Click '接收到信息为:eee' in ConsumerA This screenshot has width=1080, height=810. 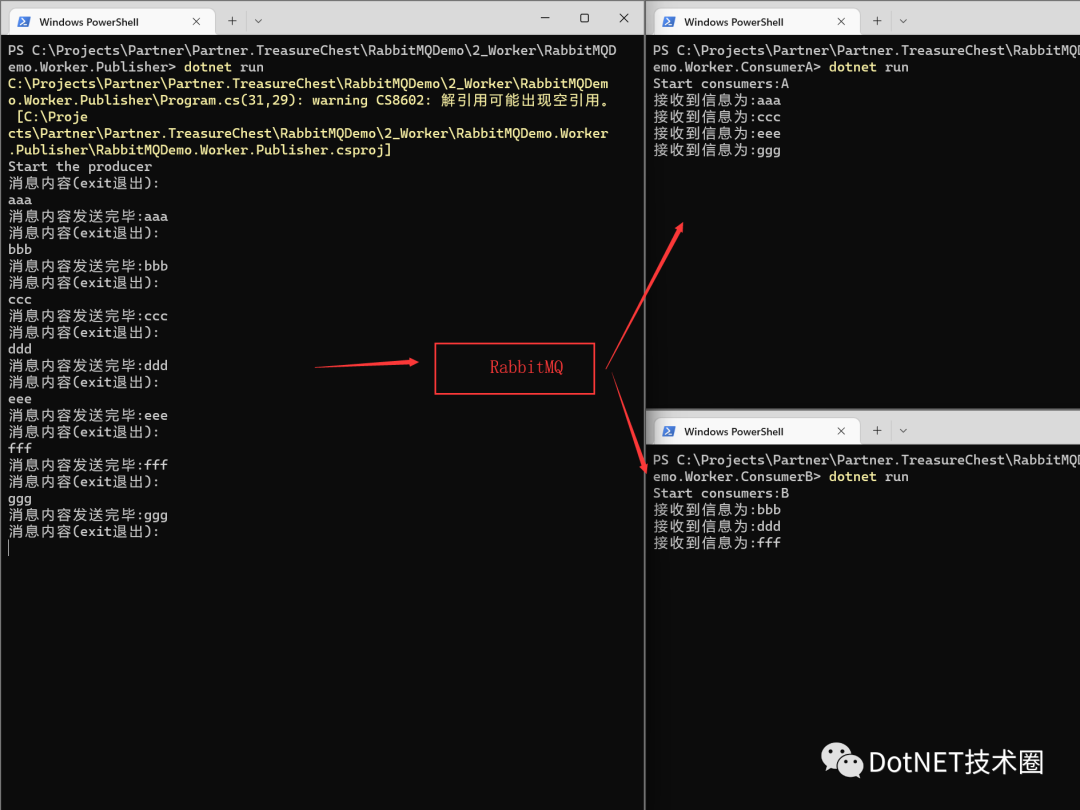click(717, 134)
